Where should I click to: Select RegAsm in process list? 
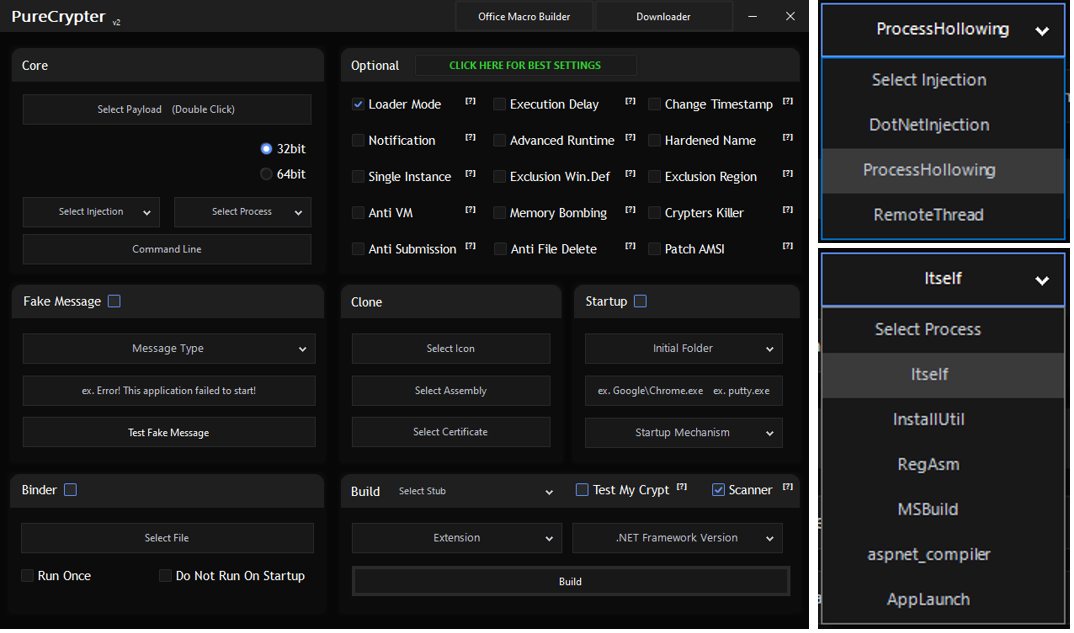[943, 465]
